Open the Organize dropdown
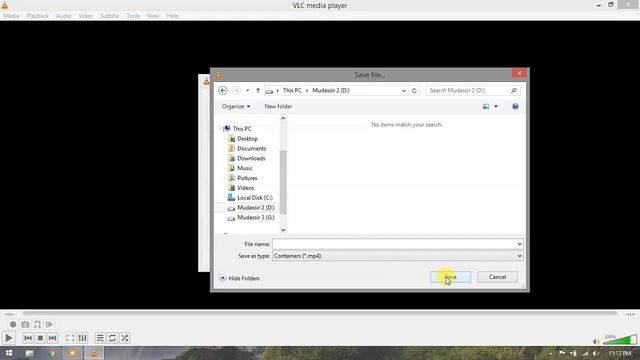Image resolution: width=640 pixels, height=360 pixels. [236, 107]
